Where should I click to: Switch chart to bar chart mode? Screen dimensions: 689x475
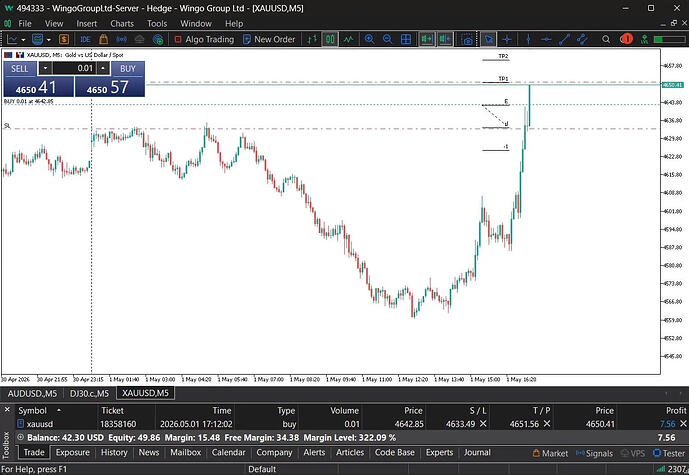coord(312,40)
